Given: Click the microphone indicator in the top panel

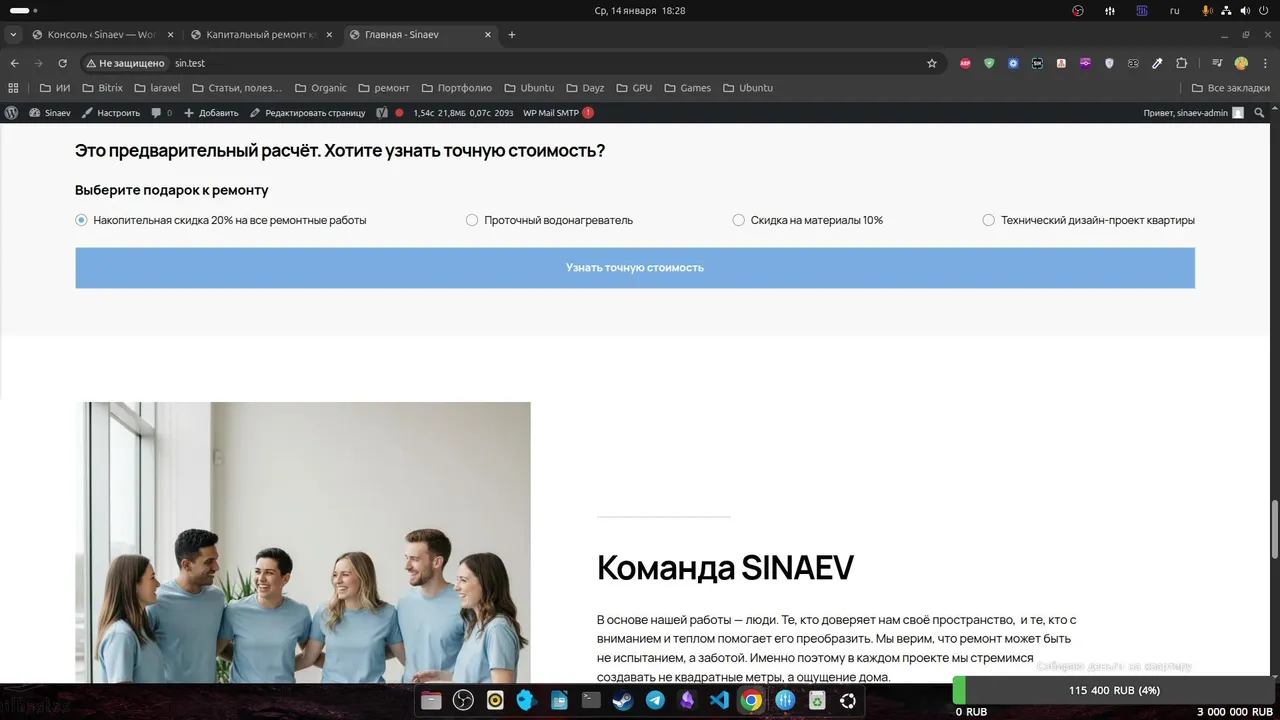Looking at the screenshot, I should pos(1208,11).
